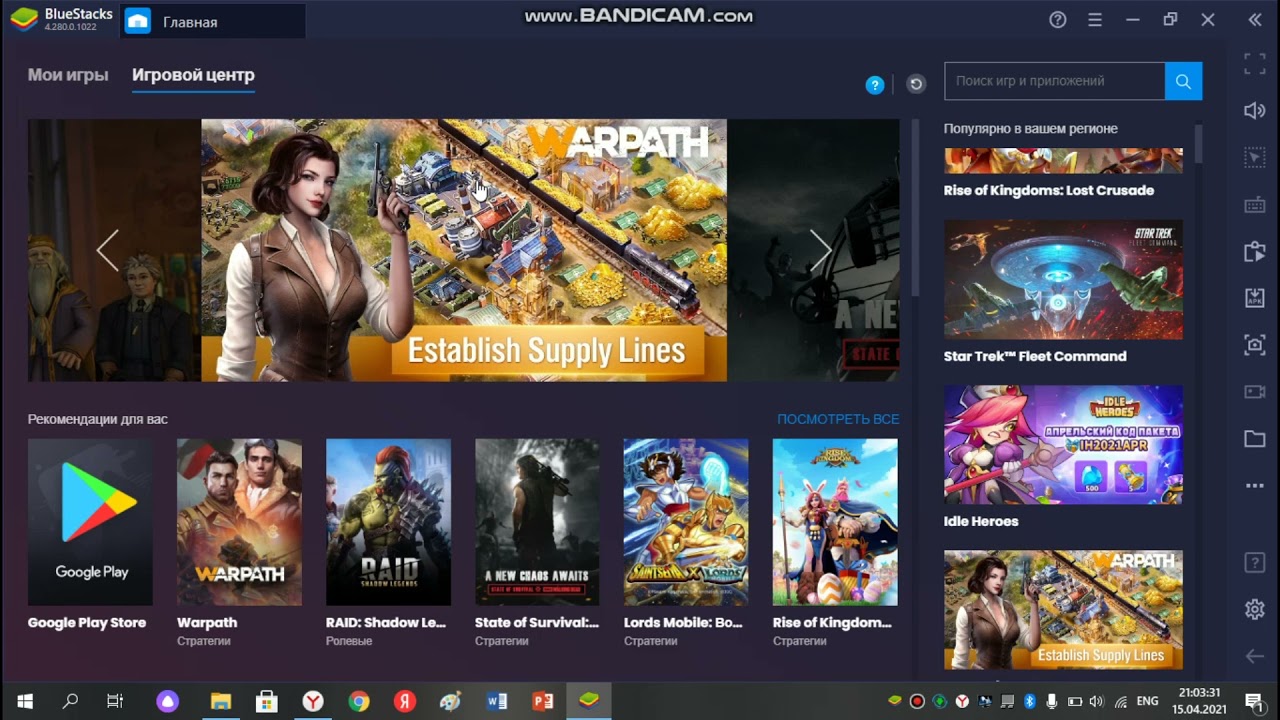The height and width of the screenshot is (720, 1280).
Task: Open PowerPoint from taskbar
Action: tap(543, 701)
